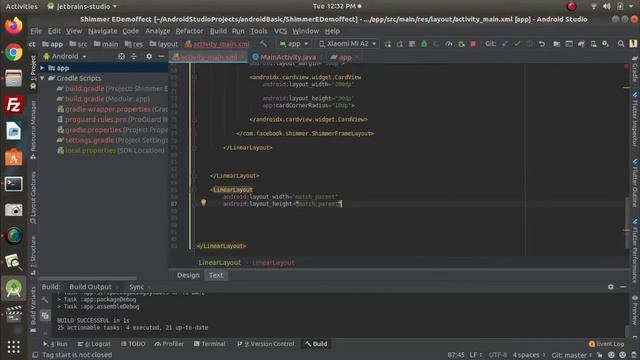Image resolution: width=640 pixels, height=360 pixels.
Task: Click the Git commit checkmark icon
Action: coord(517,44)
